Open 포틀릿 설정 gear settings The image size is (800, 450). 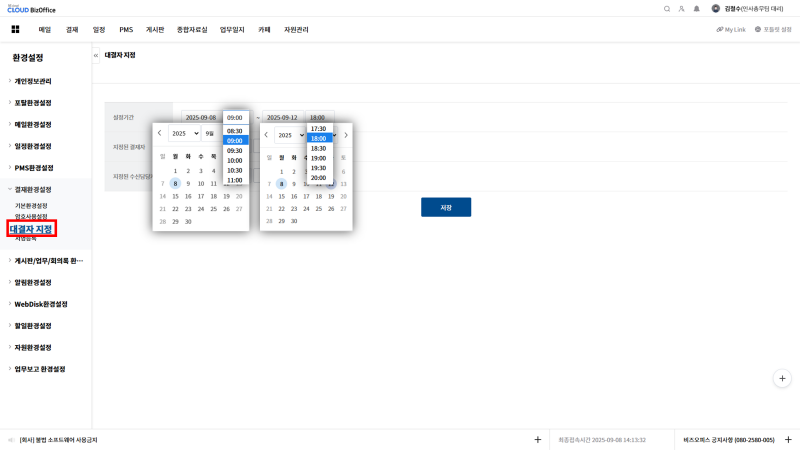[773, 30]
